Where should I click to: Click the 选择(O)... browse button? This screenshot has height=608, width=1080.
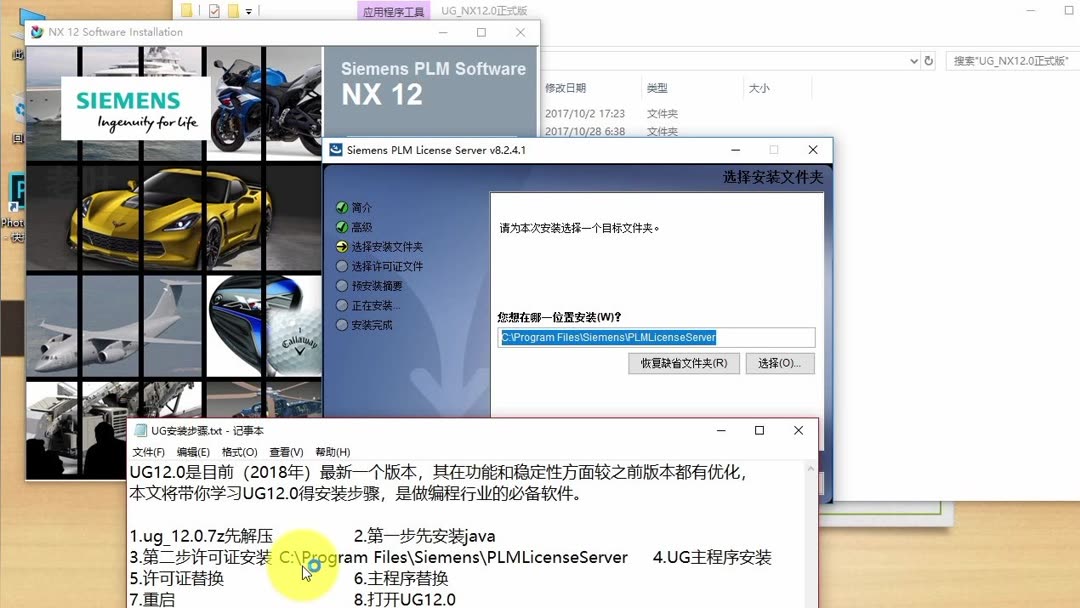[x=780, y=363]
